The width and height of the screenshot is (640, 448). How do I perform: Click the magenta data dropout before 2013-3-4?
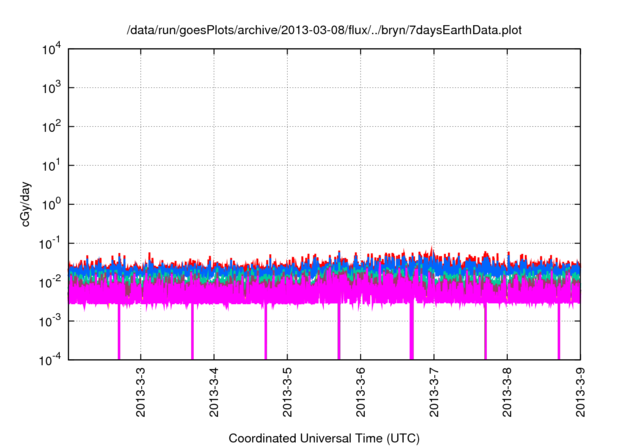(192, 331)
